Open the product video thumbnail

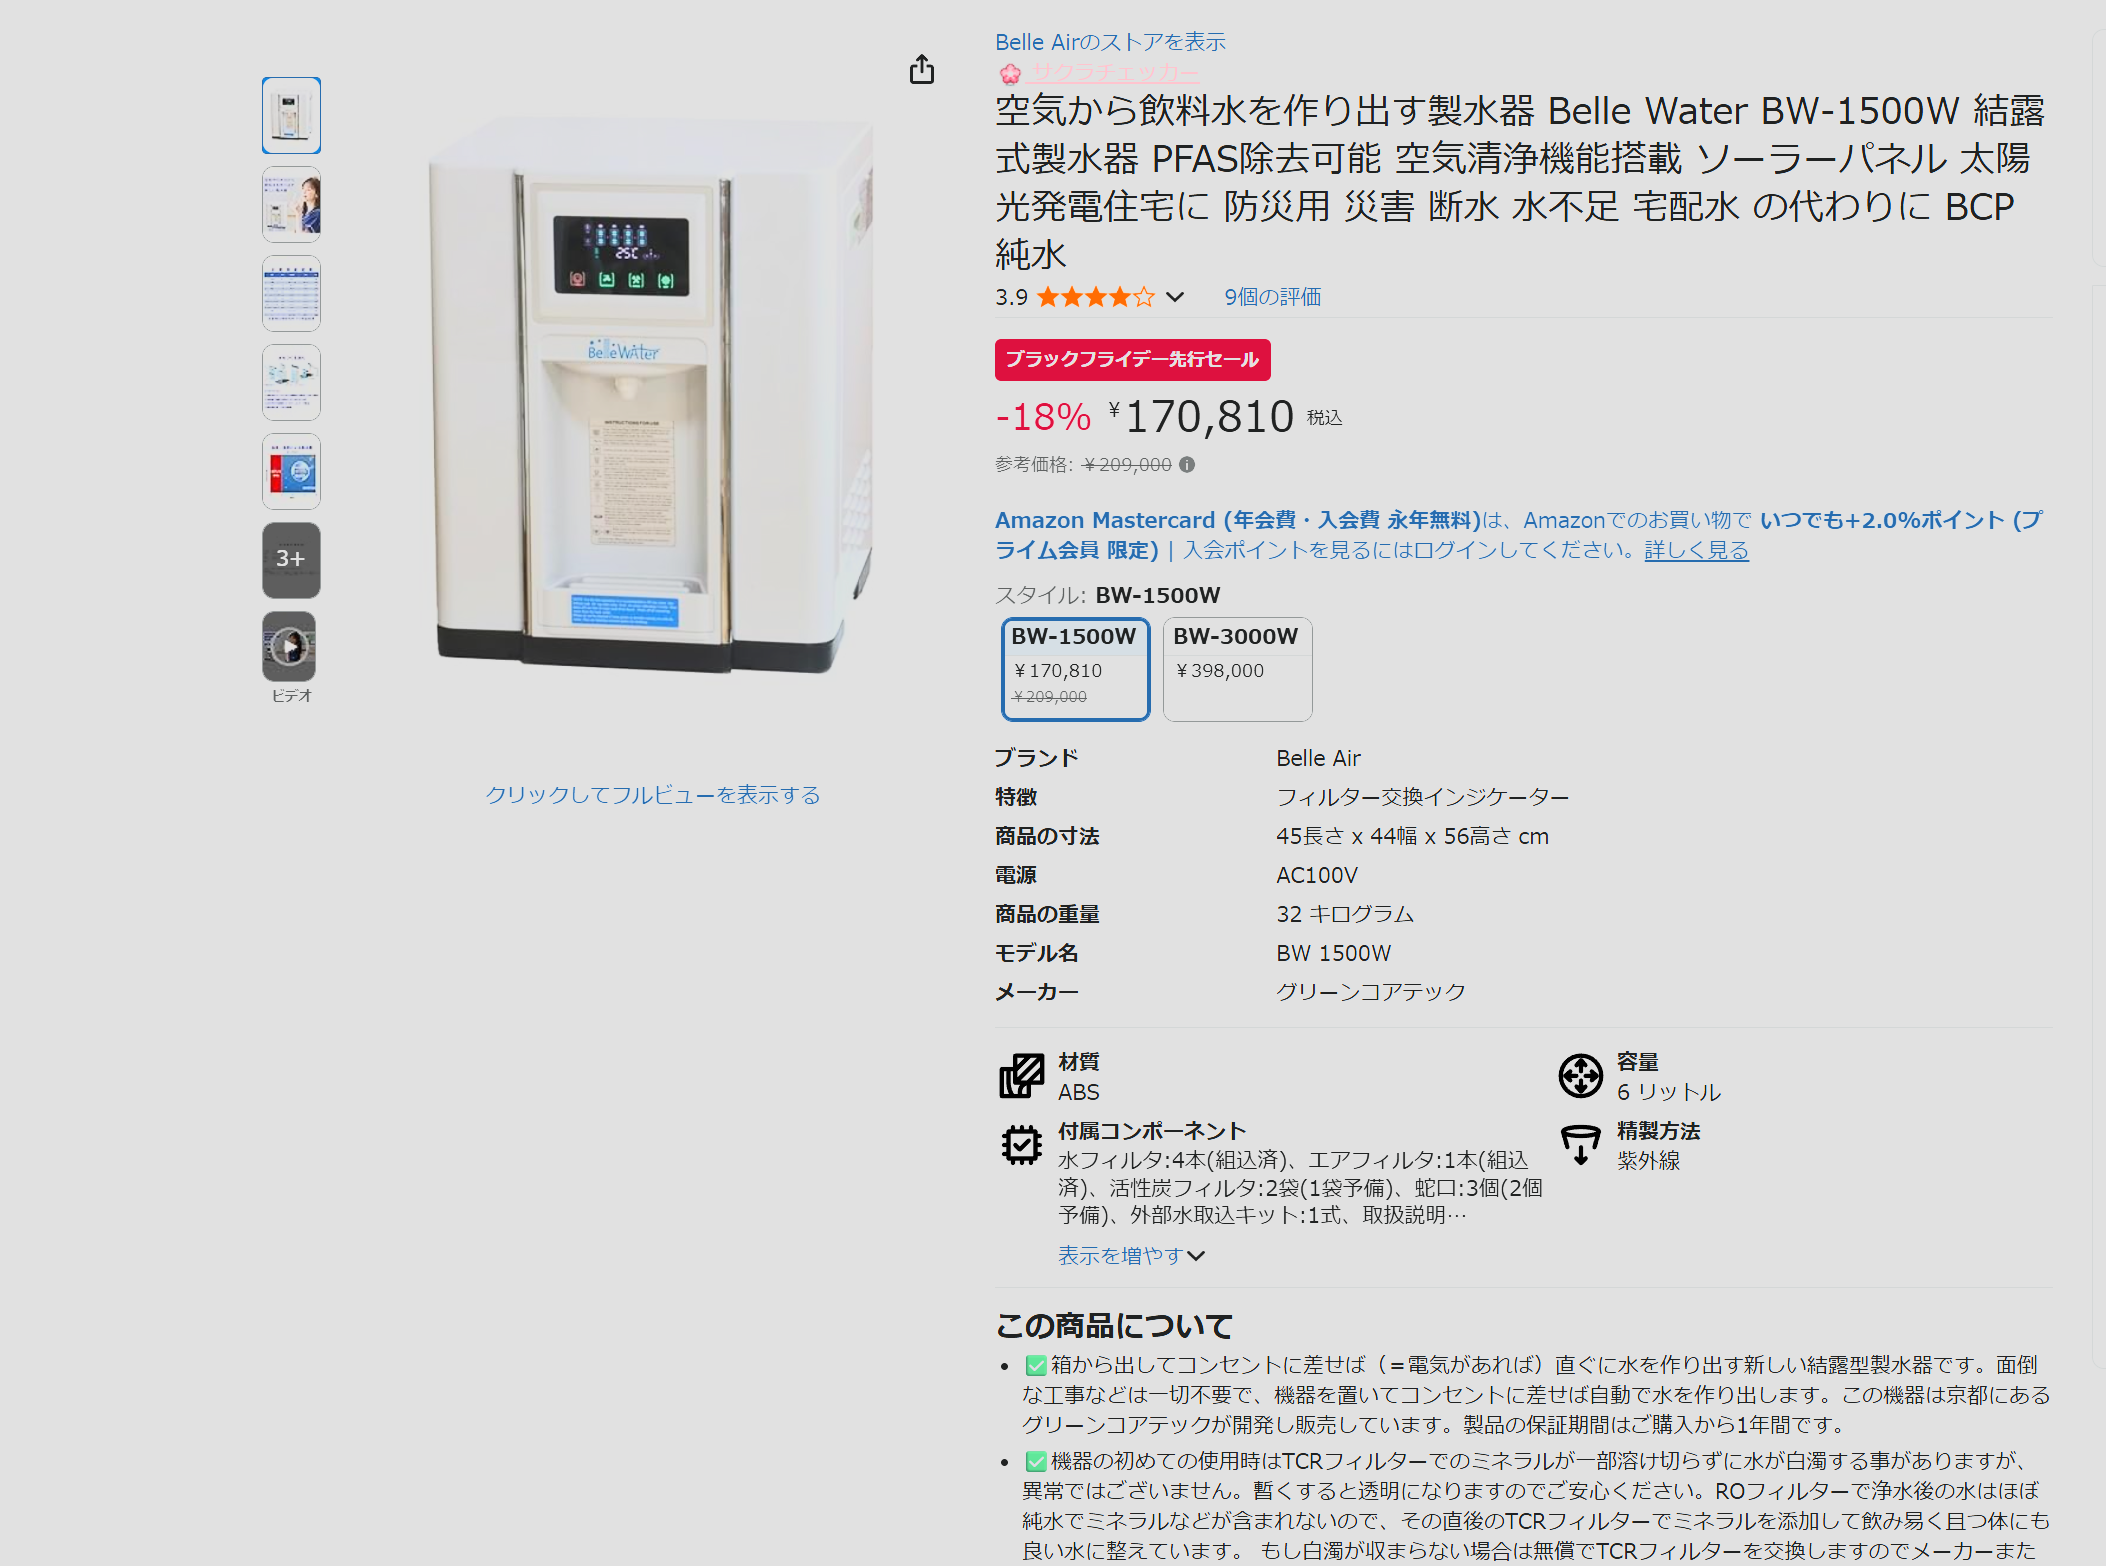coord(291,647)
